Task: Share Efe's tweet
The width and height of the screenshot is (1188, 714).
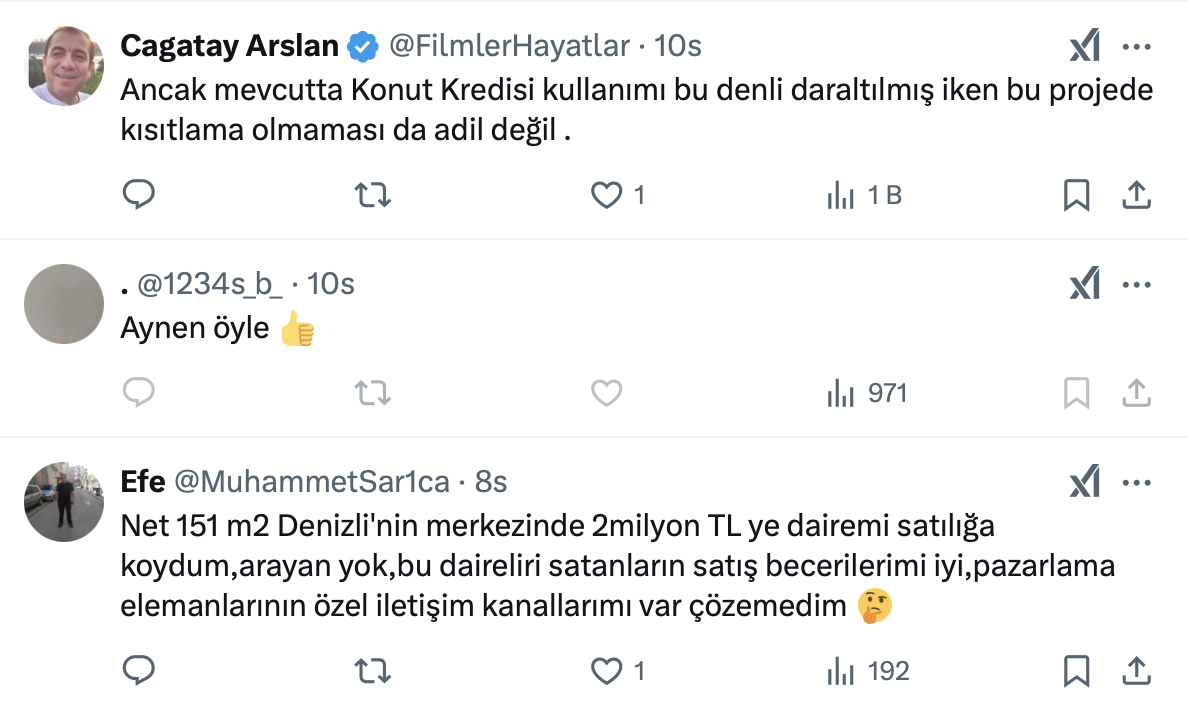Action: pyautogui.click(x=1136, y=669)
